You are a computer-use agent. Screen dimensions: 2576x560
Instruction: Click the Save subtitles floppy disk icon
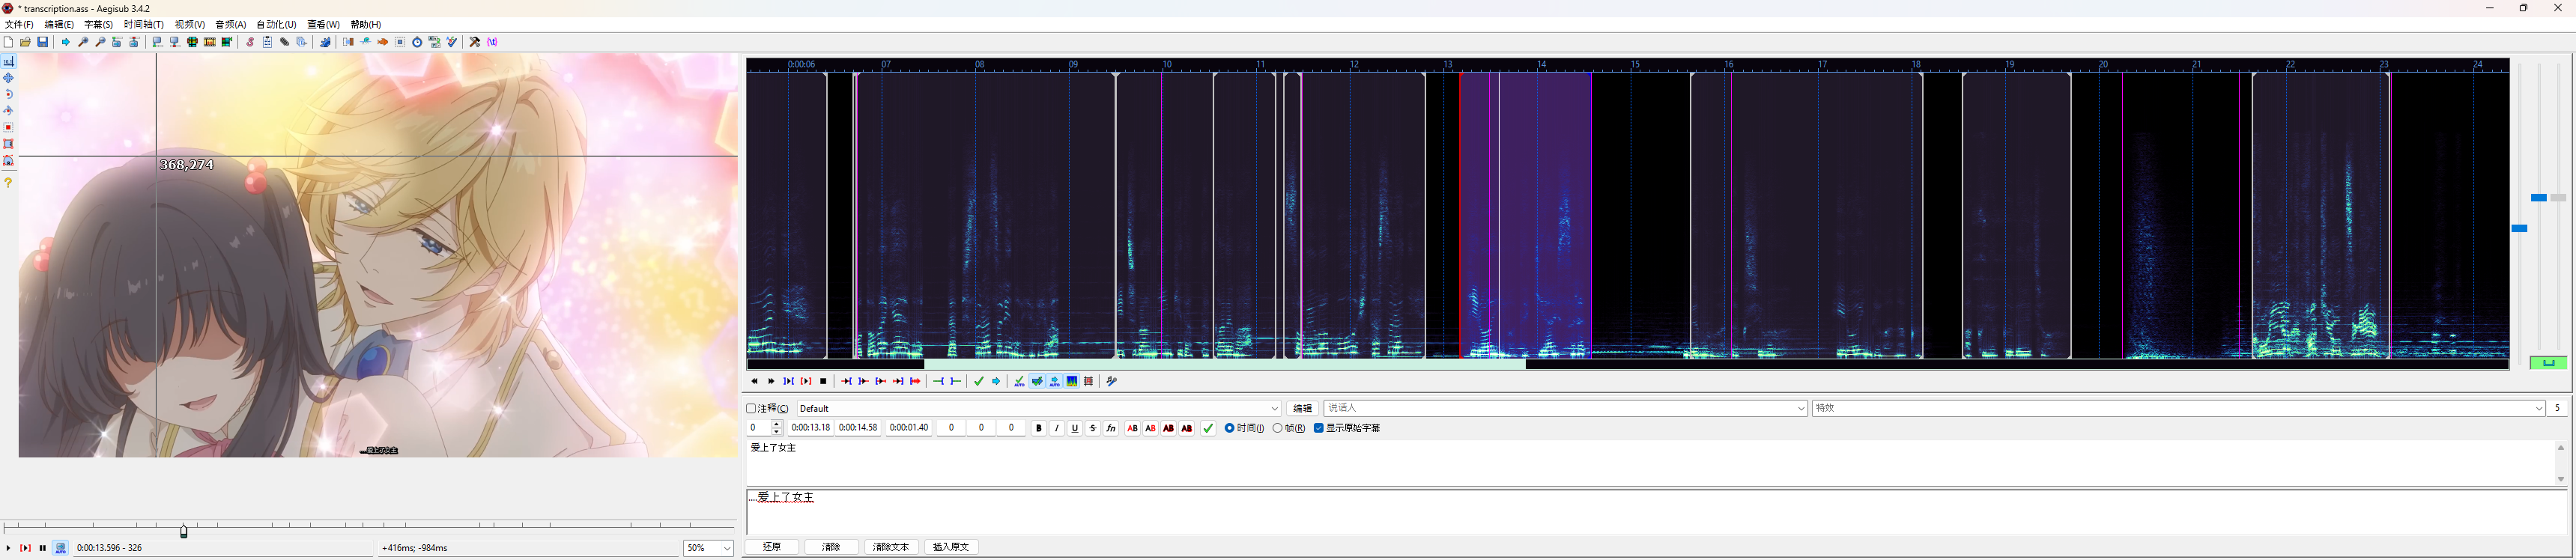(43, 42)
